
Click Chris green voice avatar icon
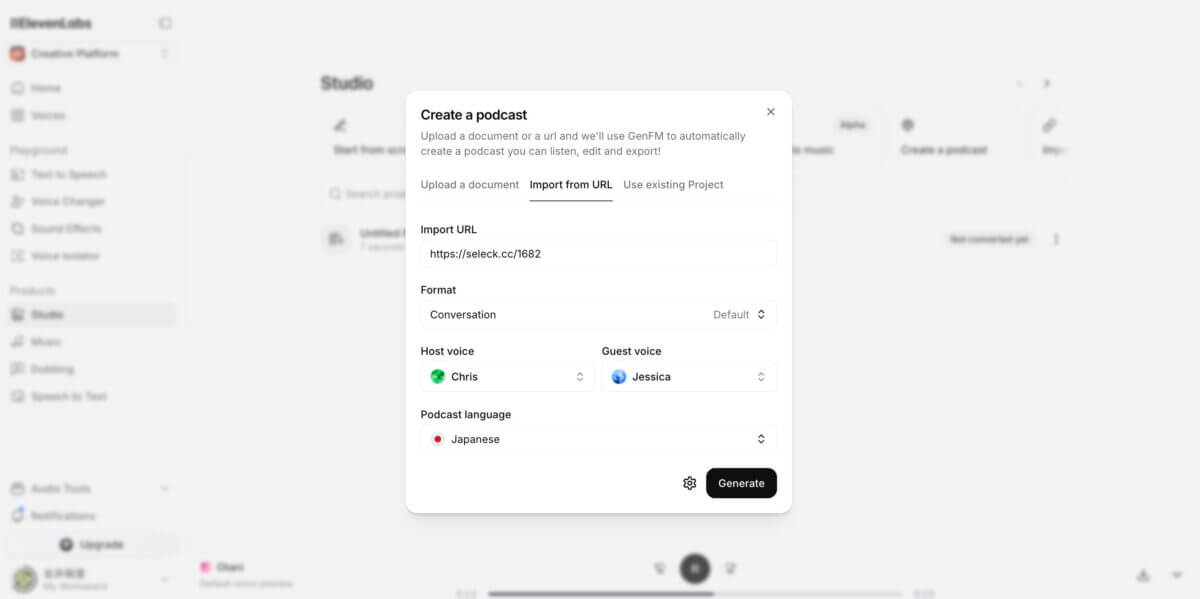pyautogui.click(x=438, y=377)
